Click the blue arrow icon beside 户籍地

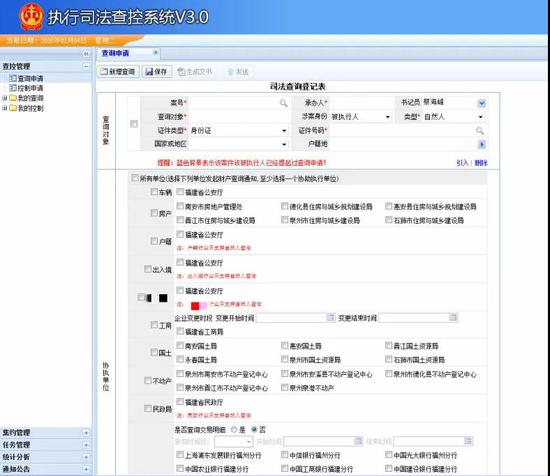[x=482, y=144]
